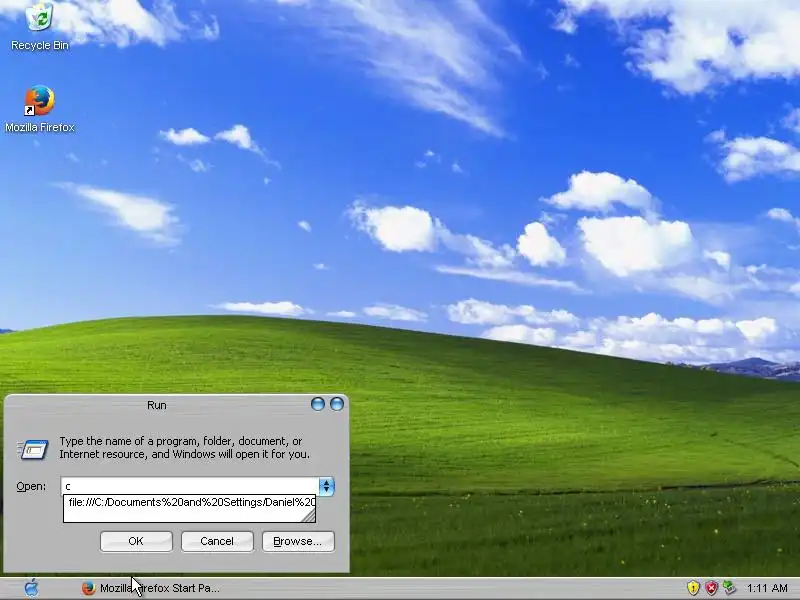Screen dimensions: 800x600
Task: Click the network connection tray icon
Action: click(730, 588)
